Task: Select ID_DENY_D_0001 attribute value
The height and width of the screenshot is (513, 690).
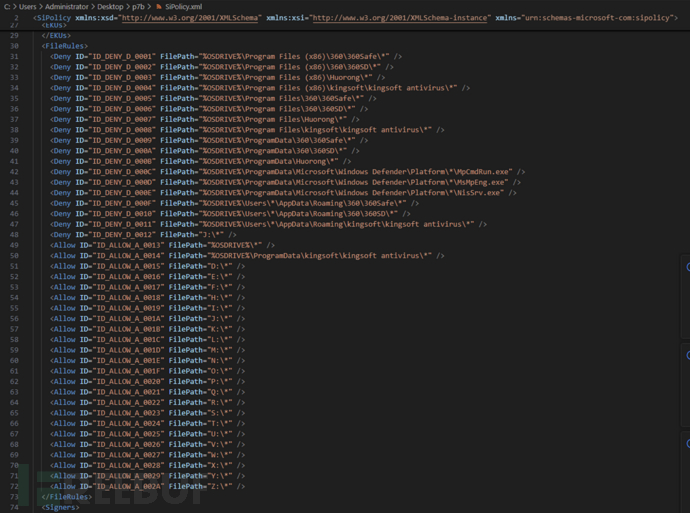Action: 122,56
